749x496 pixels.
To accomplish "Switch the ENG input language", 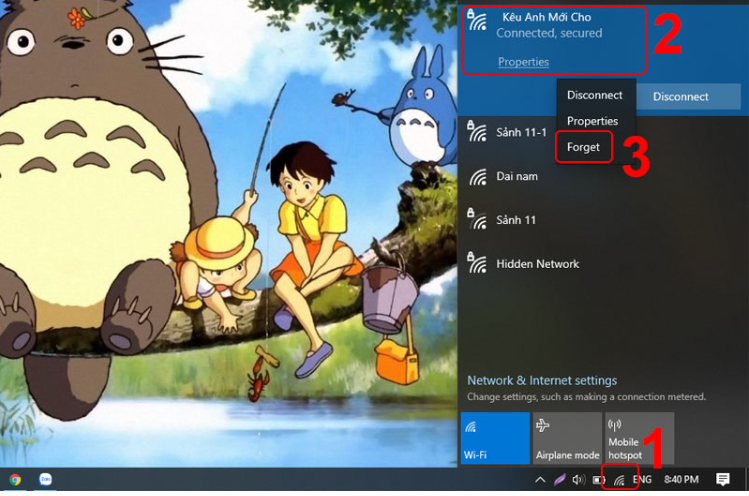I will (642, 479).
